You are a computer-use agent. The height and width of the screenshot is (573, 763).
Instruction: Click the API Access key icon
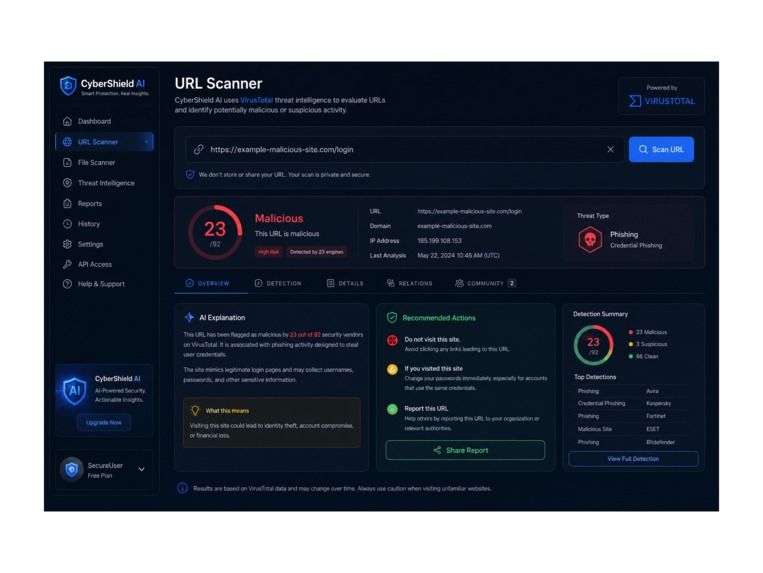(67, 264)
